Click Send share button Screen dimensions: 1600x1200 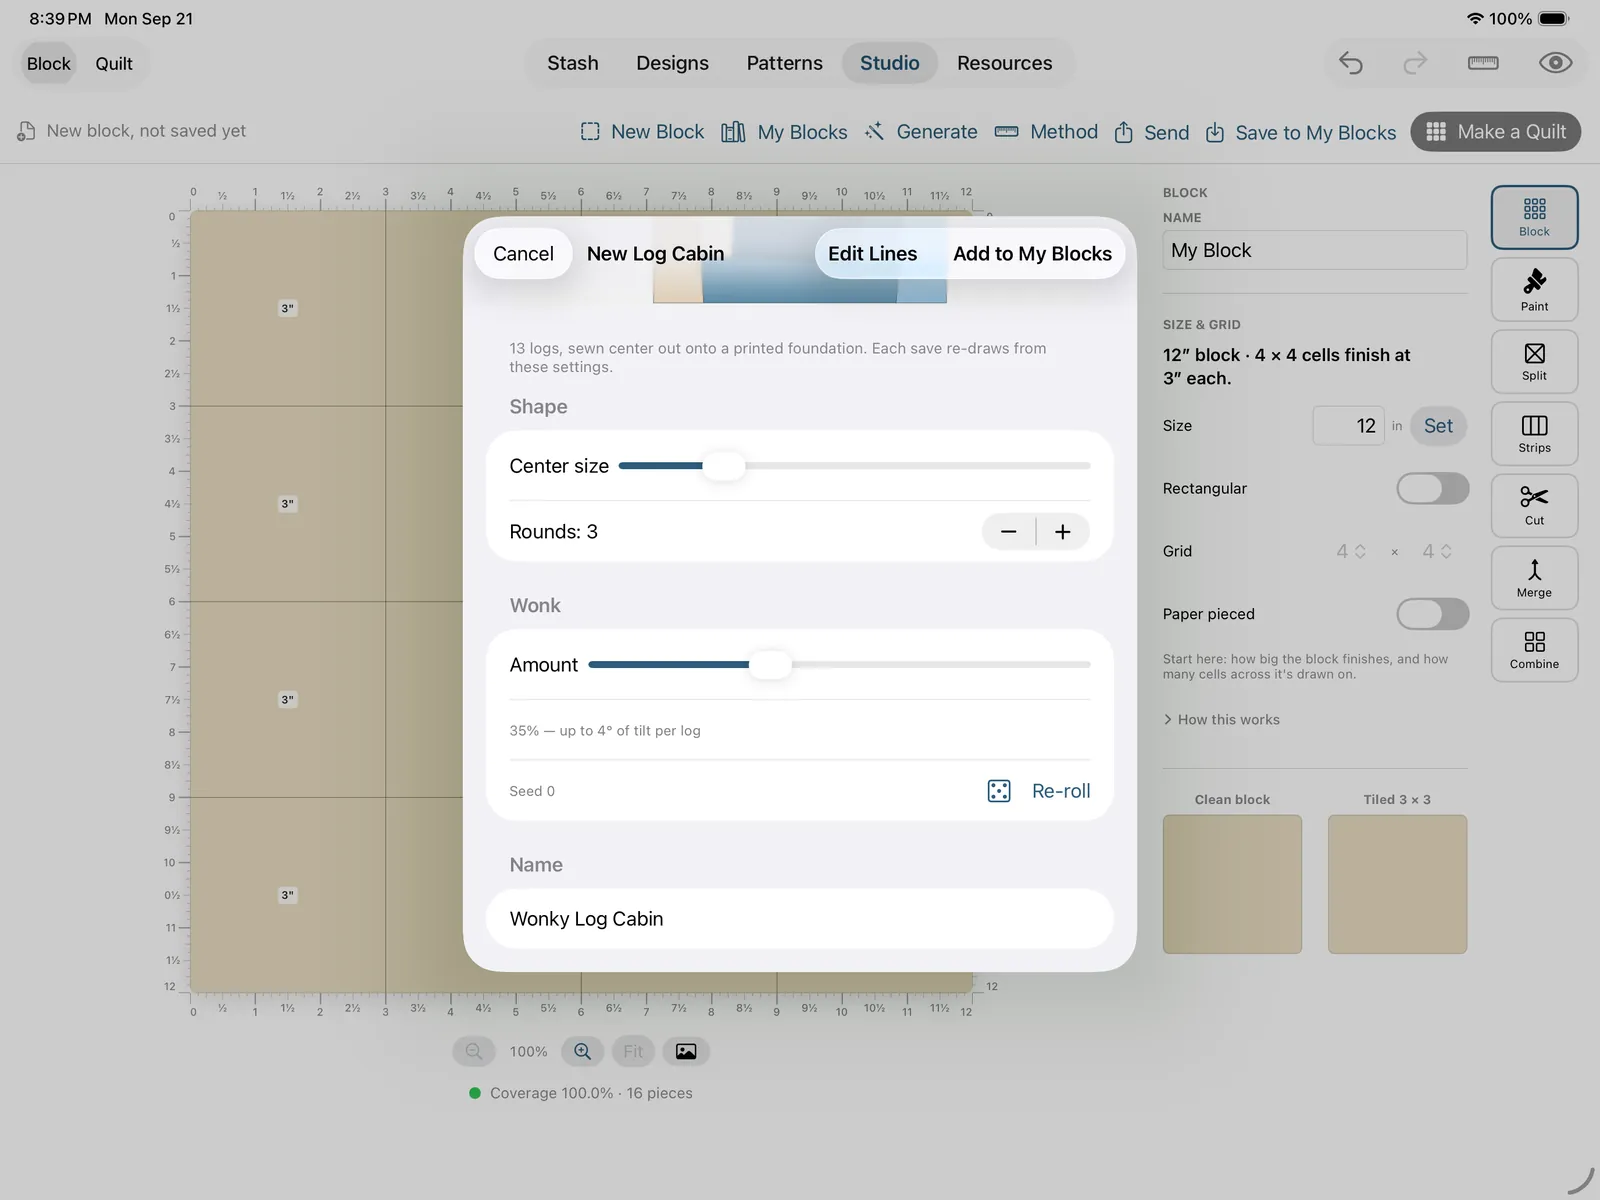coord(1152,132)
